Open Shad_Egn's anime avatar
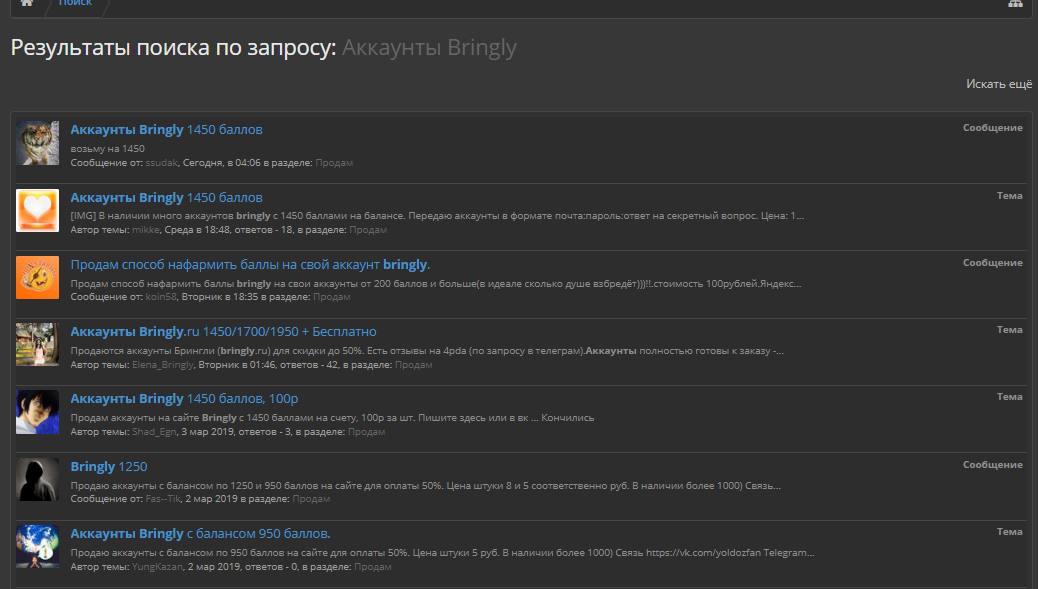This screenshot has height=589, width=1038. [38, 412]
